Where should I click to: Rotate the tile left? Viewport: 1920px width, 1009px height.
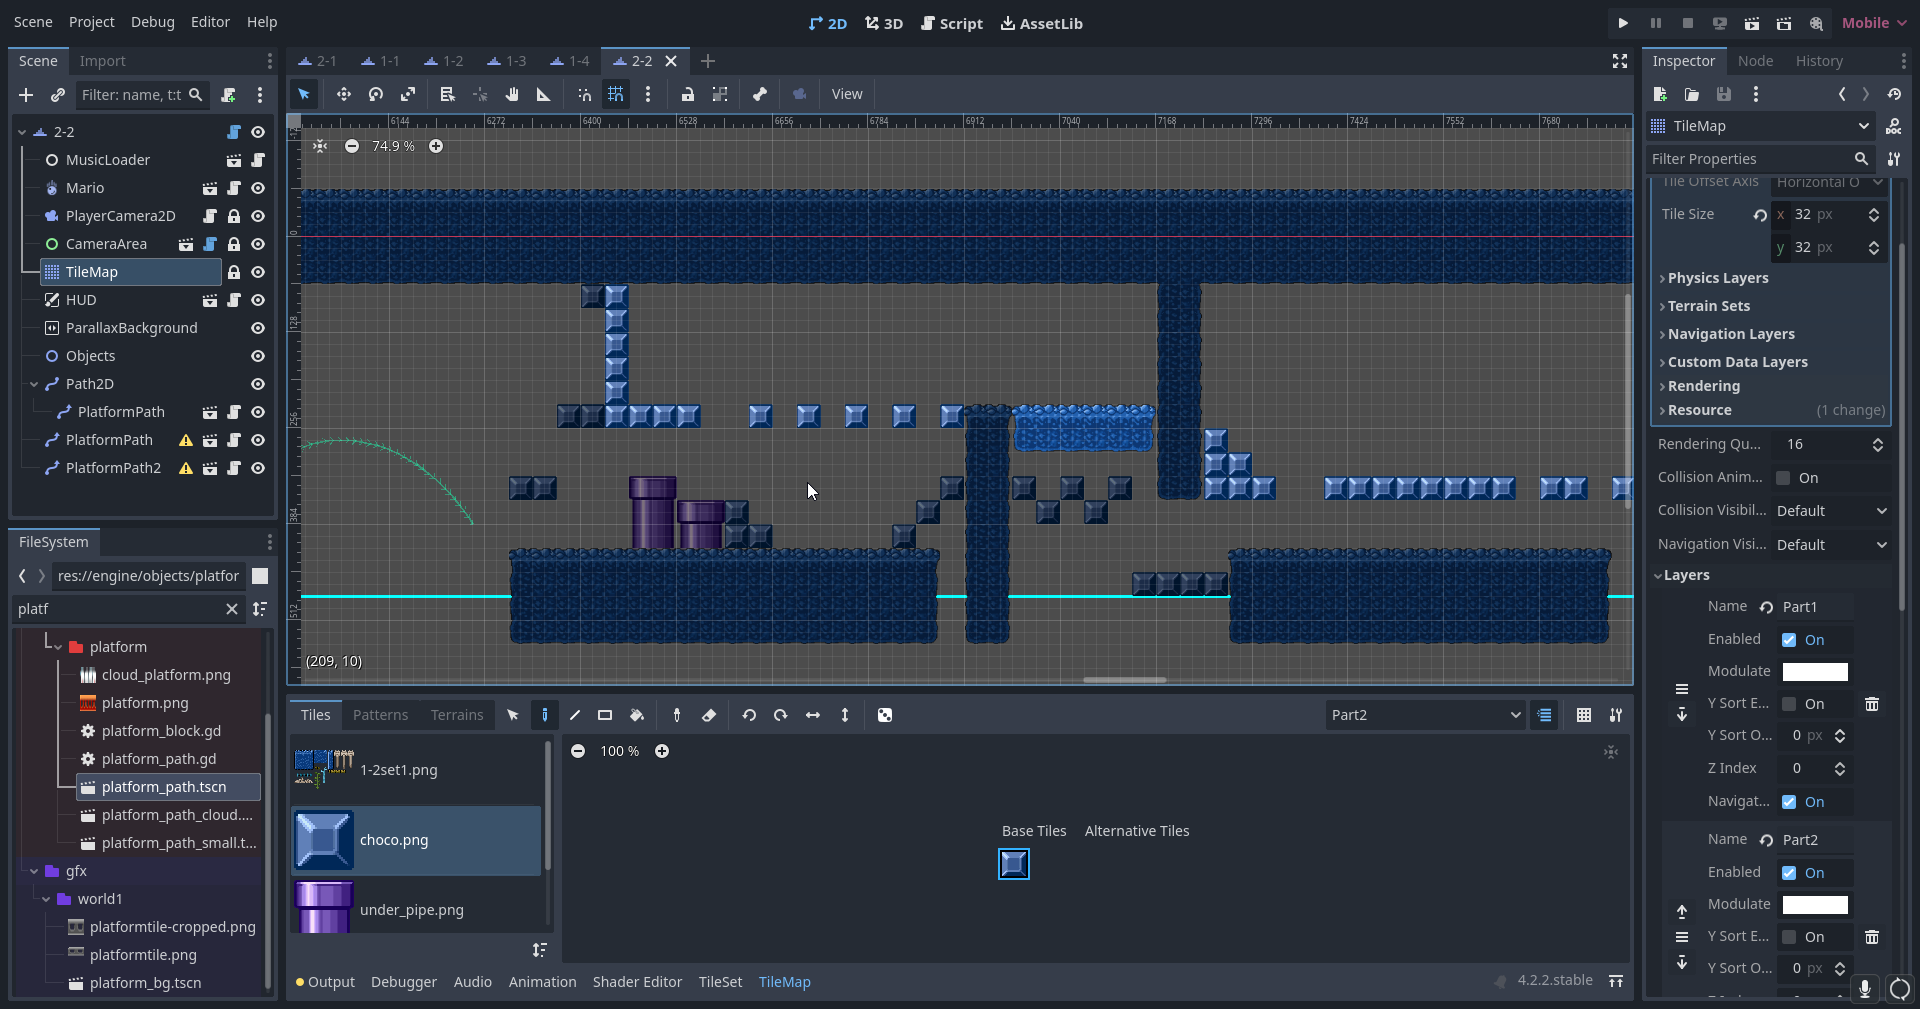click(x=749, y=715)
